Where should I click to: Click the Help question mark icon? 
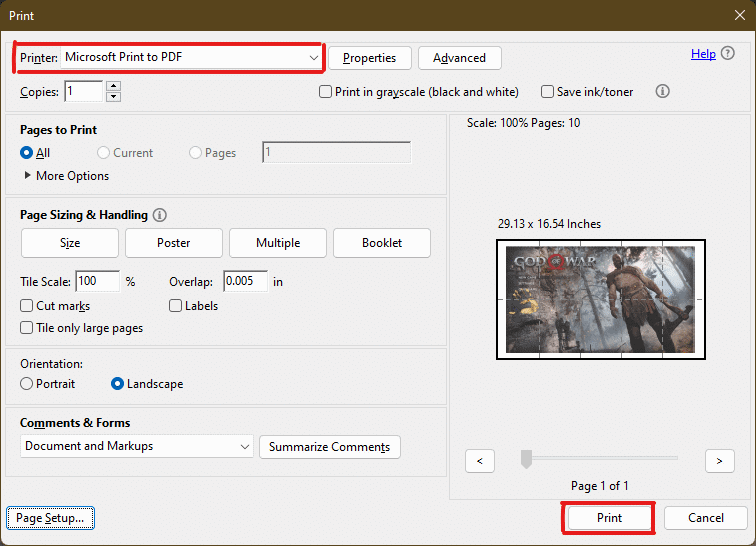tap(727, 54)
